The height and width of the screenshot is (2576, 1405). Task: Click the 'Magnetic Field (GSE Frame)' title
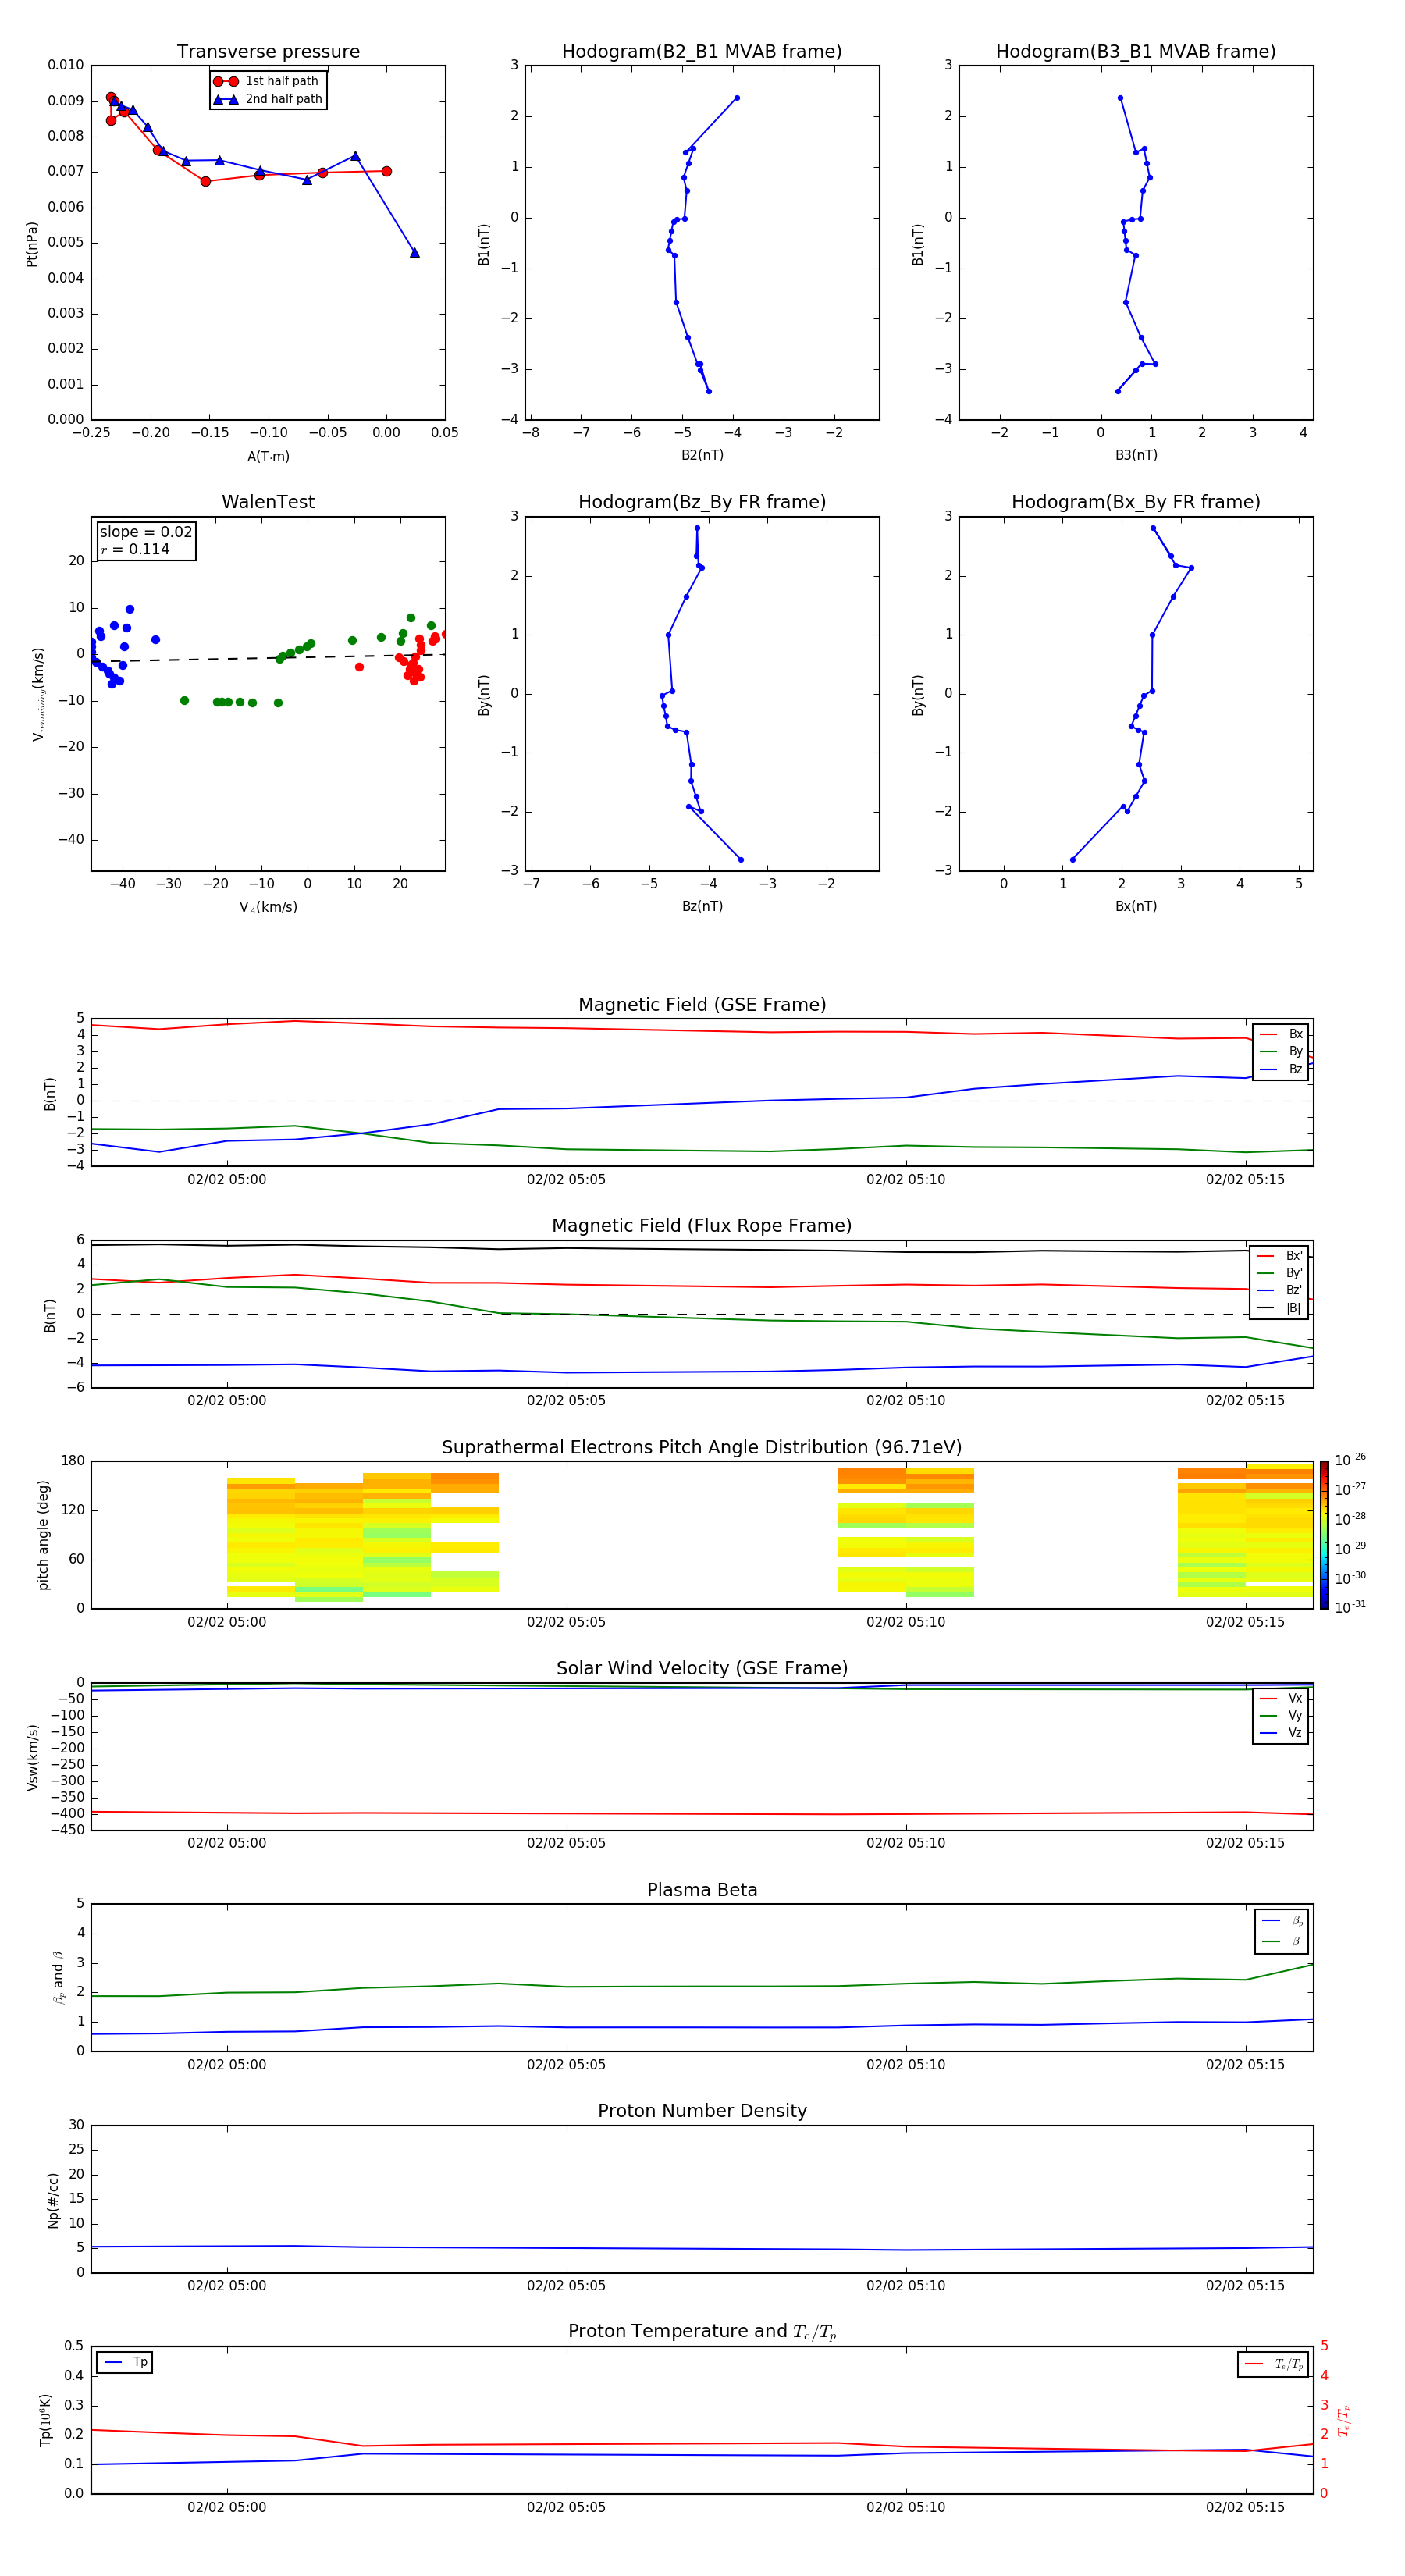point(702,1005)
